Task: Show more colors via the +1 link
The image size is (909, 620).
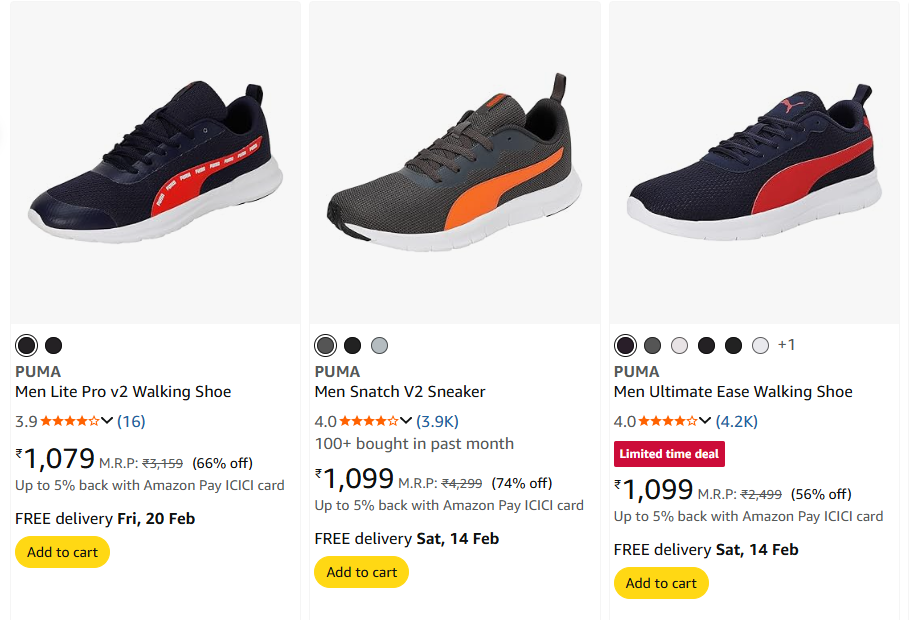Action: 786,345
